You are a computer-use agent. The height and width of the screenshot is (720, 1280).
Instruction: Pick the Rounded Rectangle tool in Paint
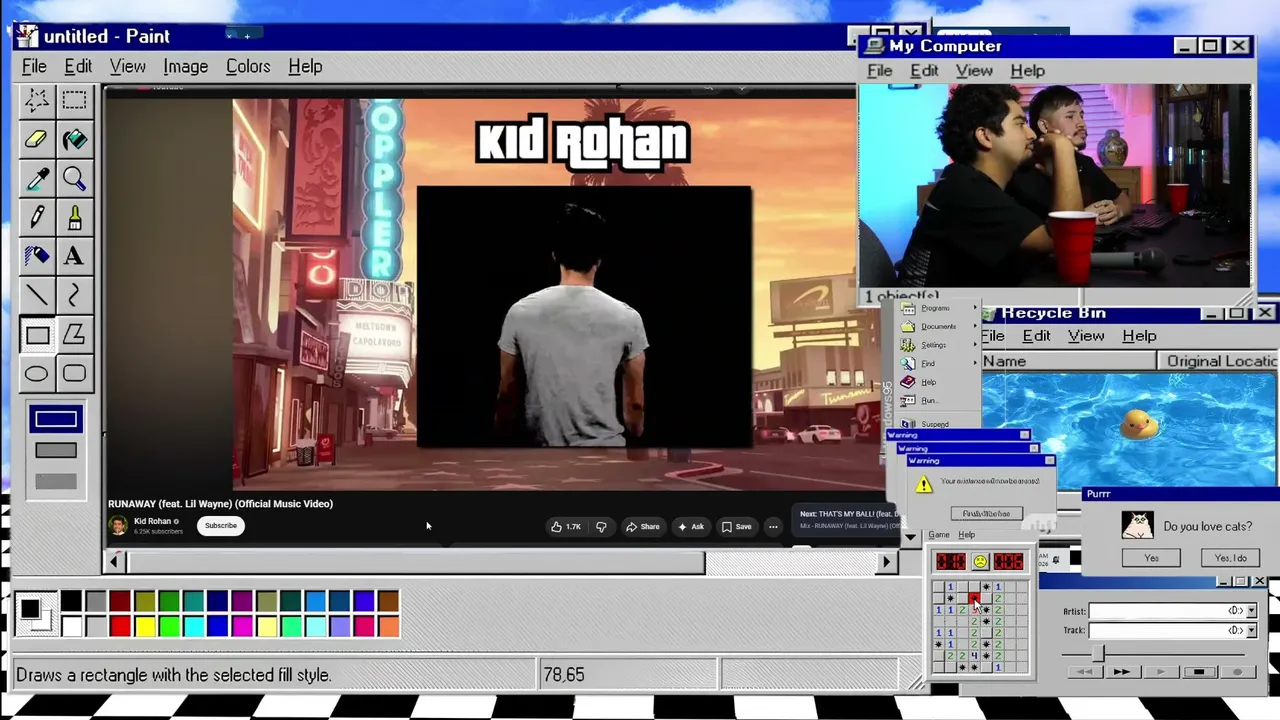pos(74,374)
